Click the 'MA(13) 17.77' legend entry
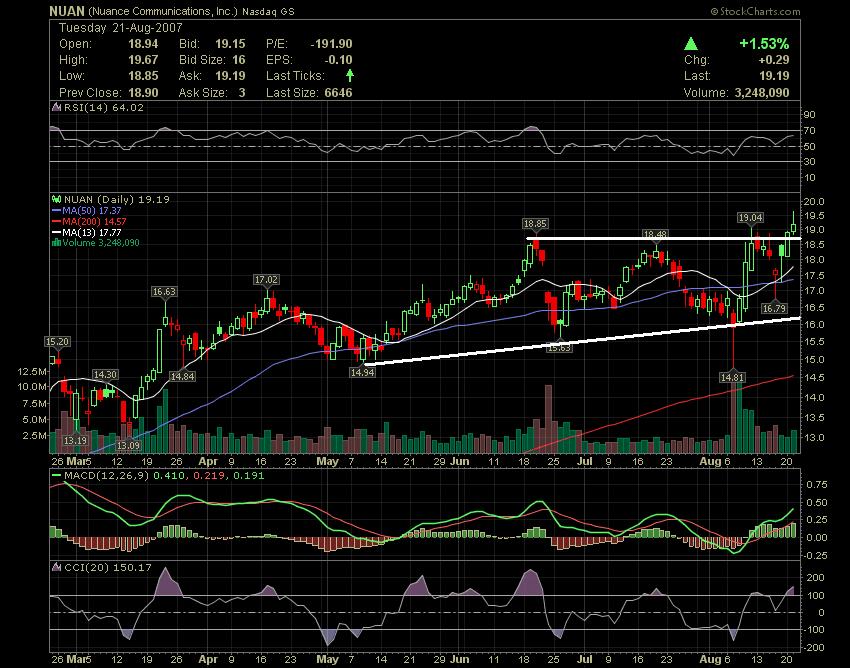 [92, 232]
